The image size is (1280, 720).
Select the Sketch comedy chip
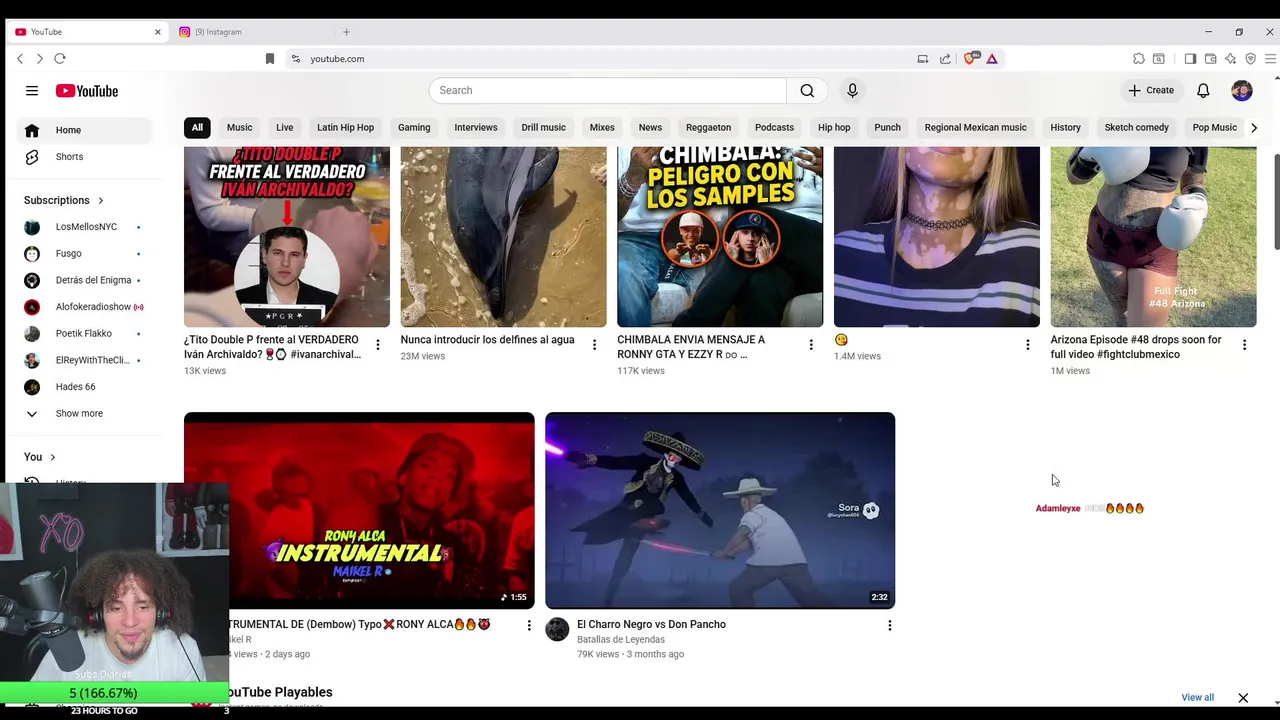coord(1136,127)
